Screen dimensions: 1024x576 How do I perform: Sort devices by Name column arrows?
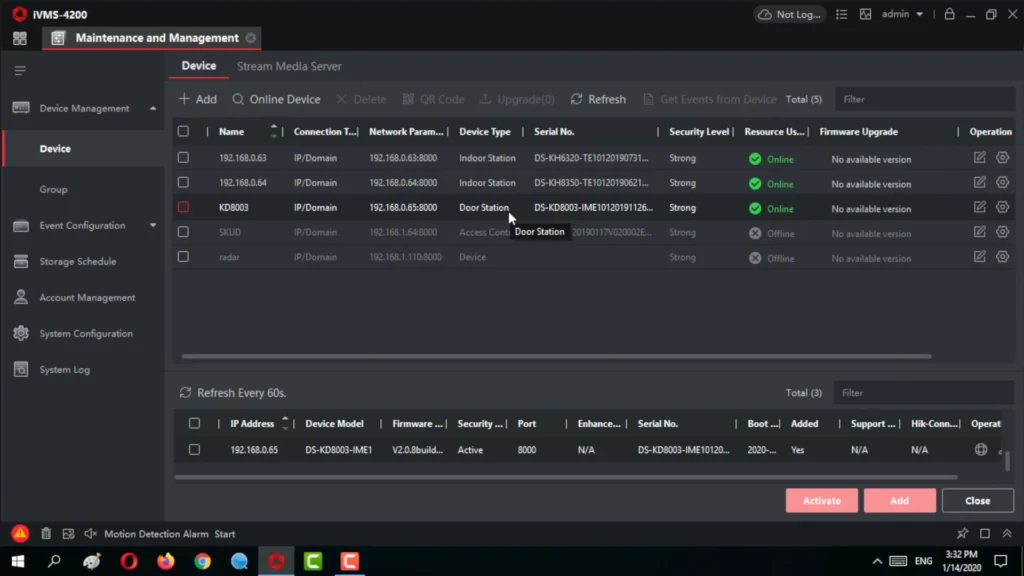click(274, 131)
